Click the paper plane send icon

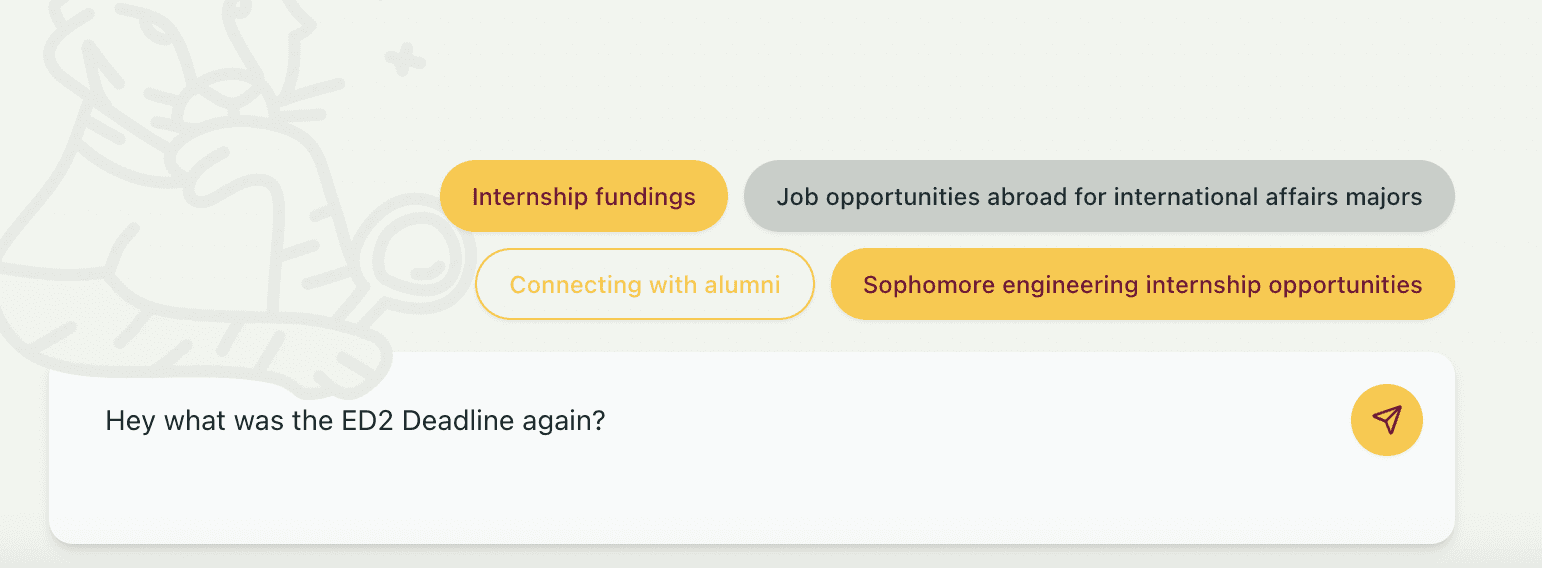point(1386,420)
